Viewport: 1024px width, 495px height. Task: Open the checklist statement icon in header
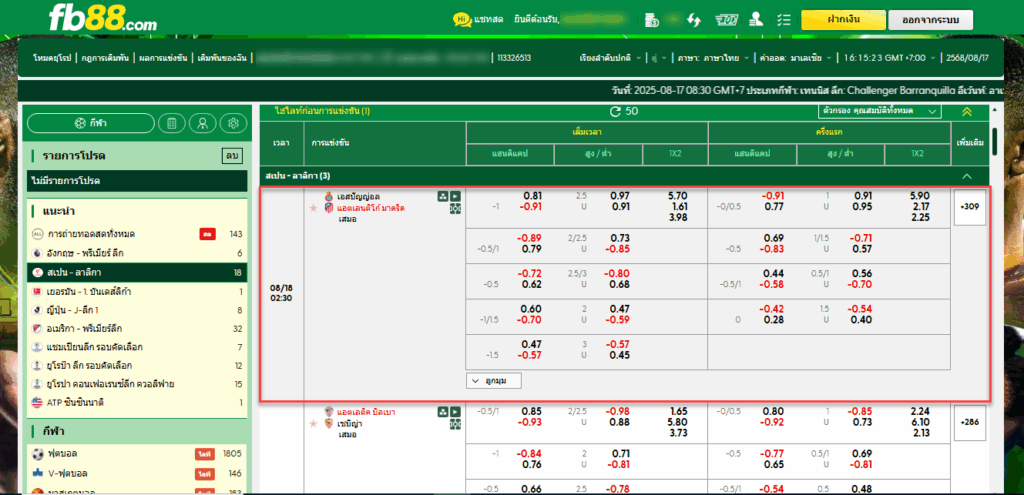coord(784,20)
